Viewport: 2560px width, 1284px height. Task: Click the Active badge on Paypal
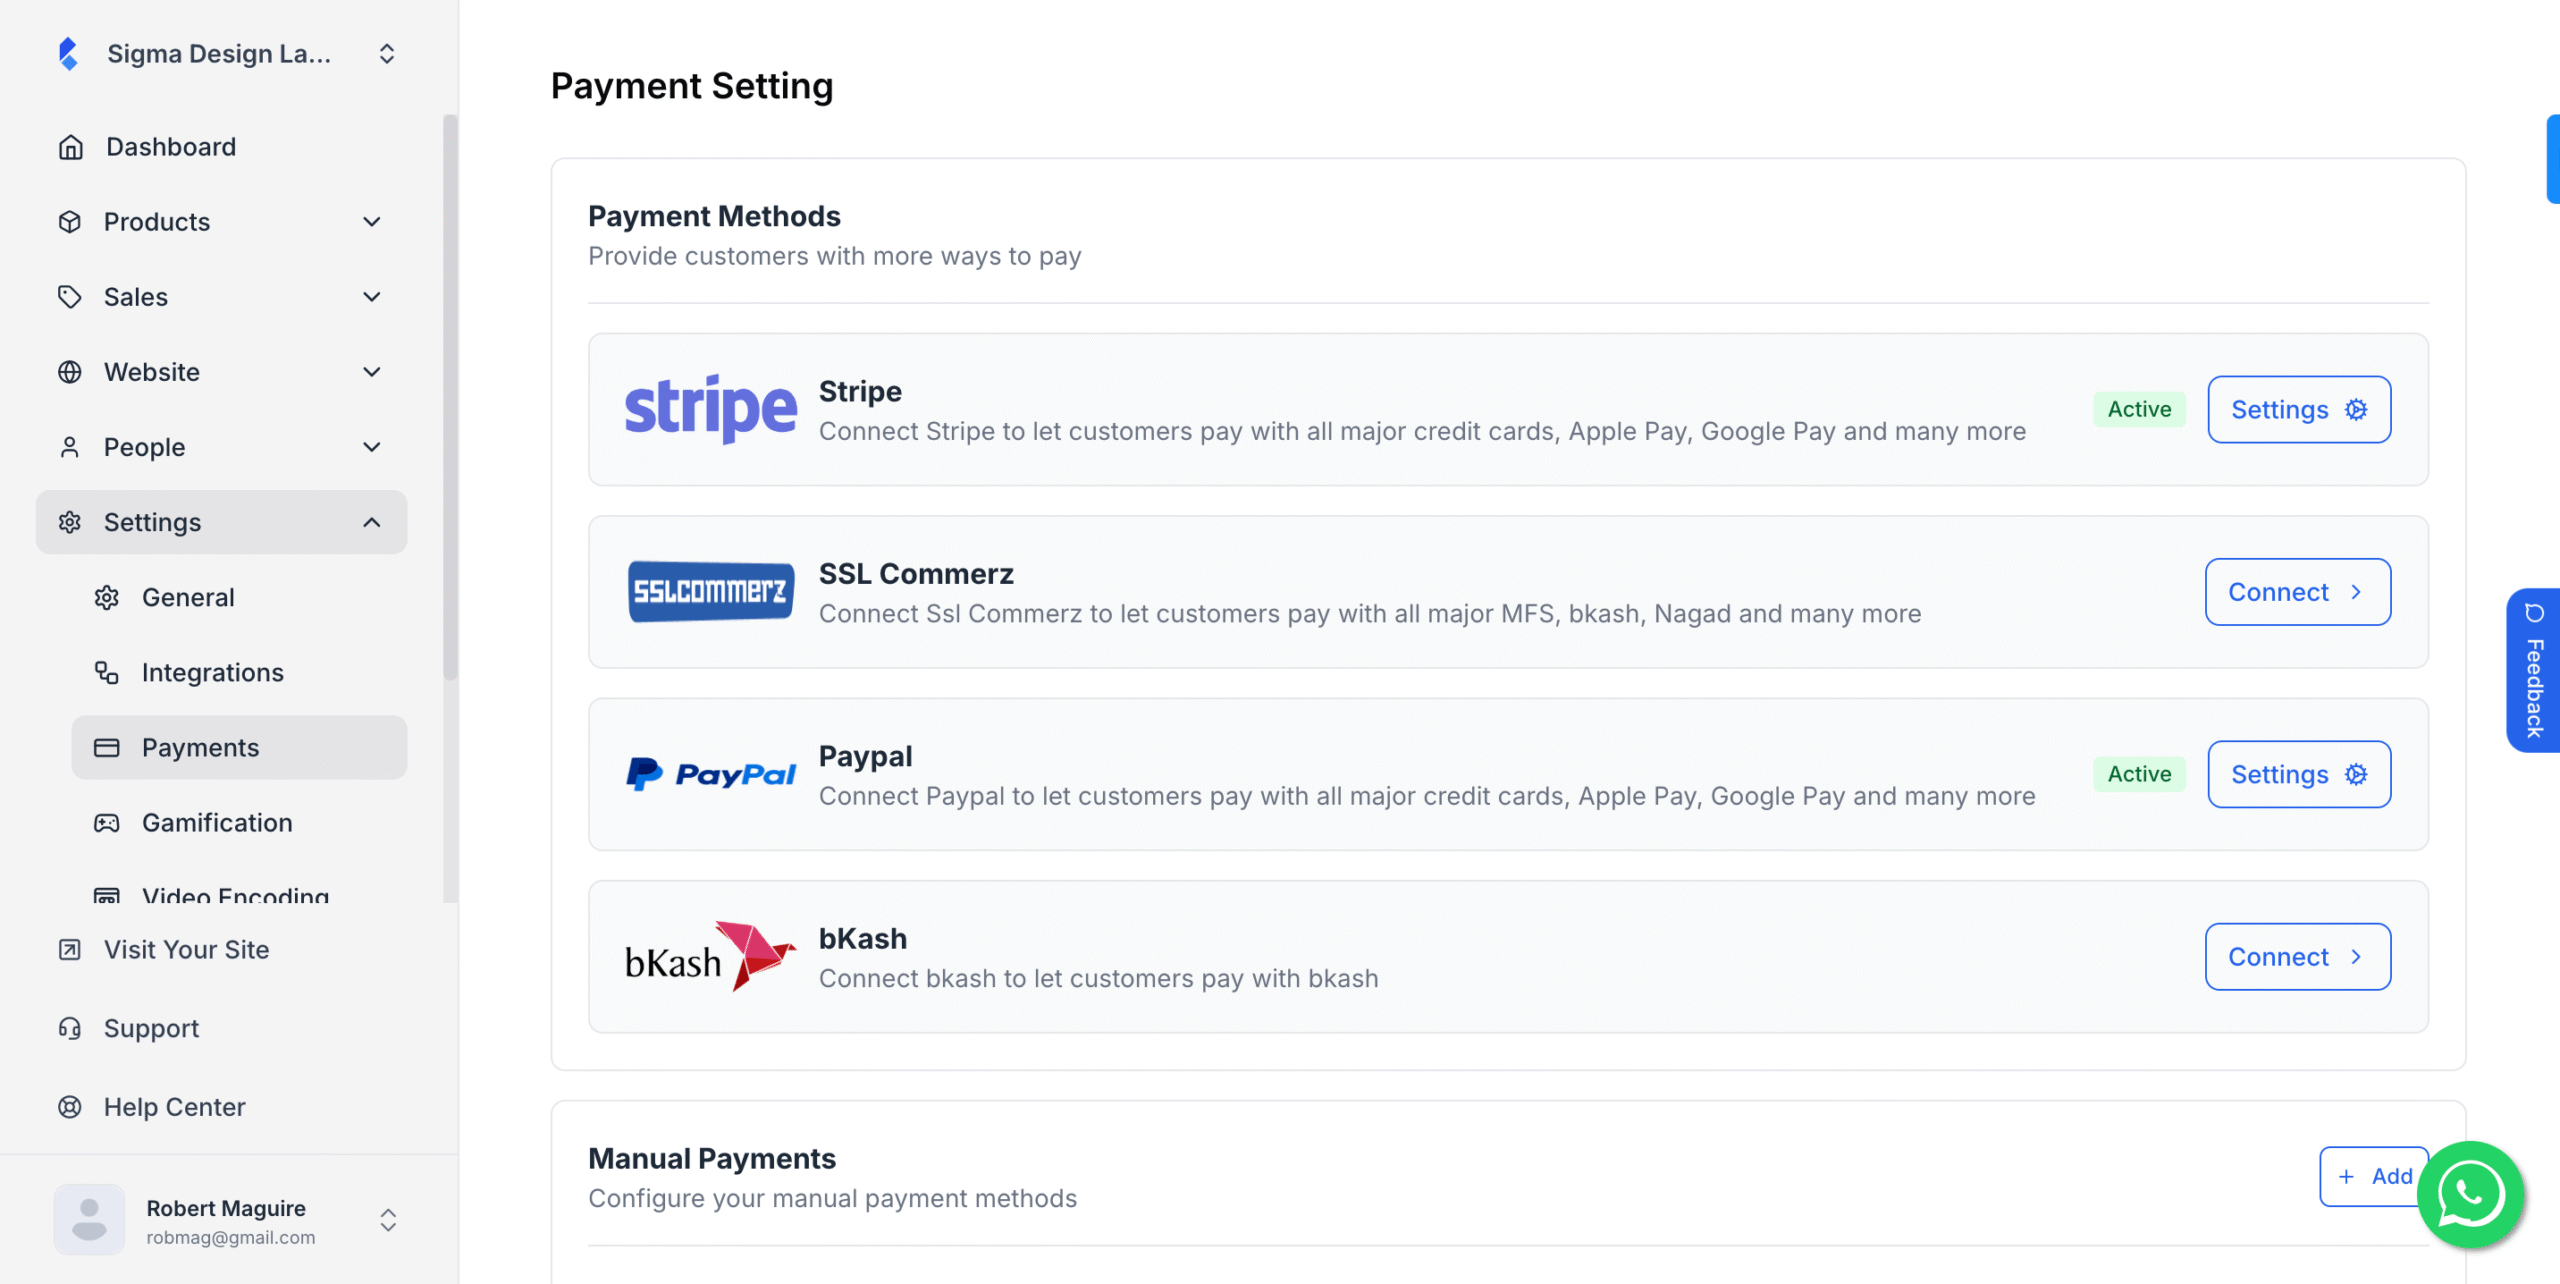click(x=2139, y=773)
